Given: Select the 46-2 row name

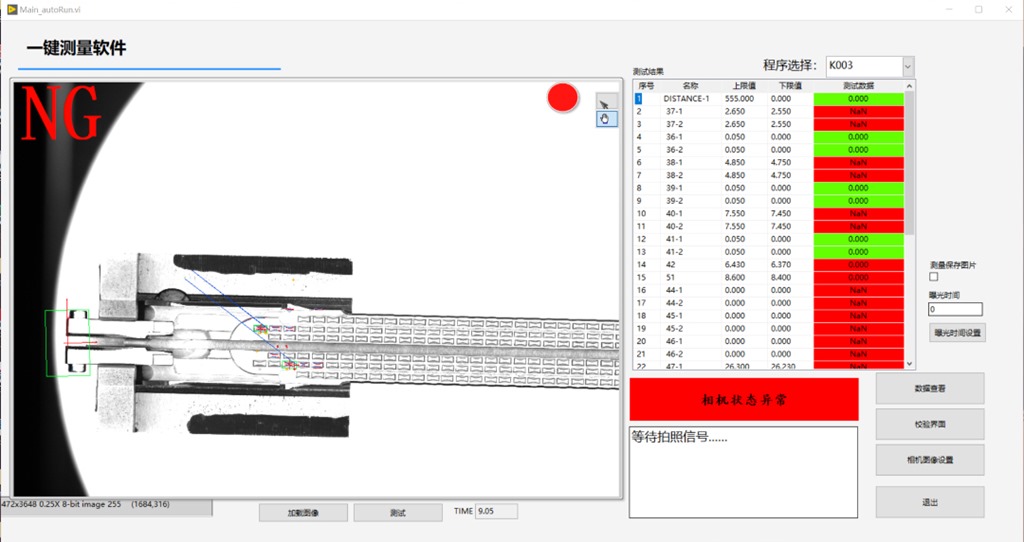Looking at the screenshot, I should 675,354.
